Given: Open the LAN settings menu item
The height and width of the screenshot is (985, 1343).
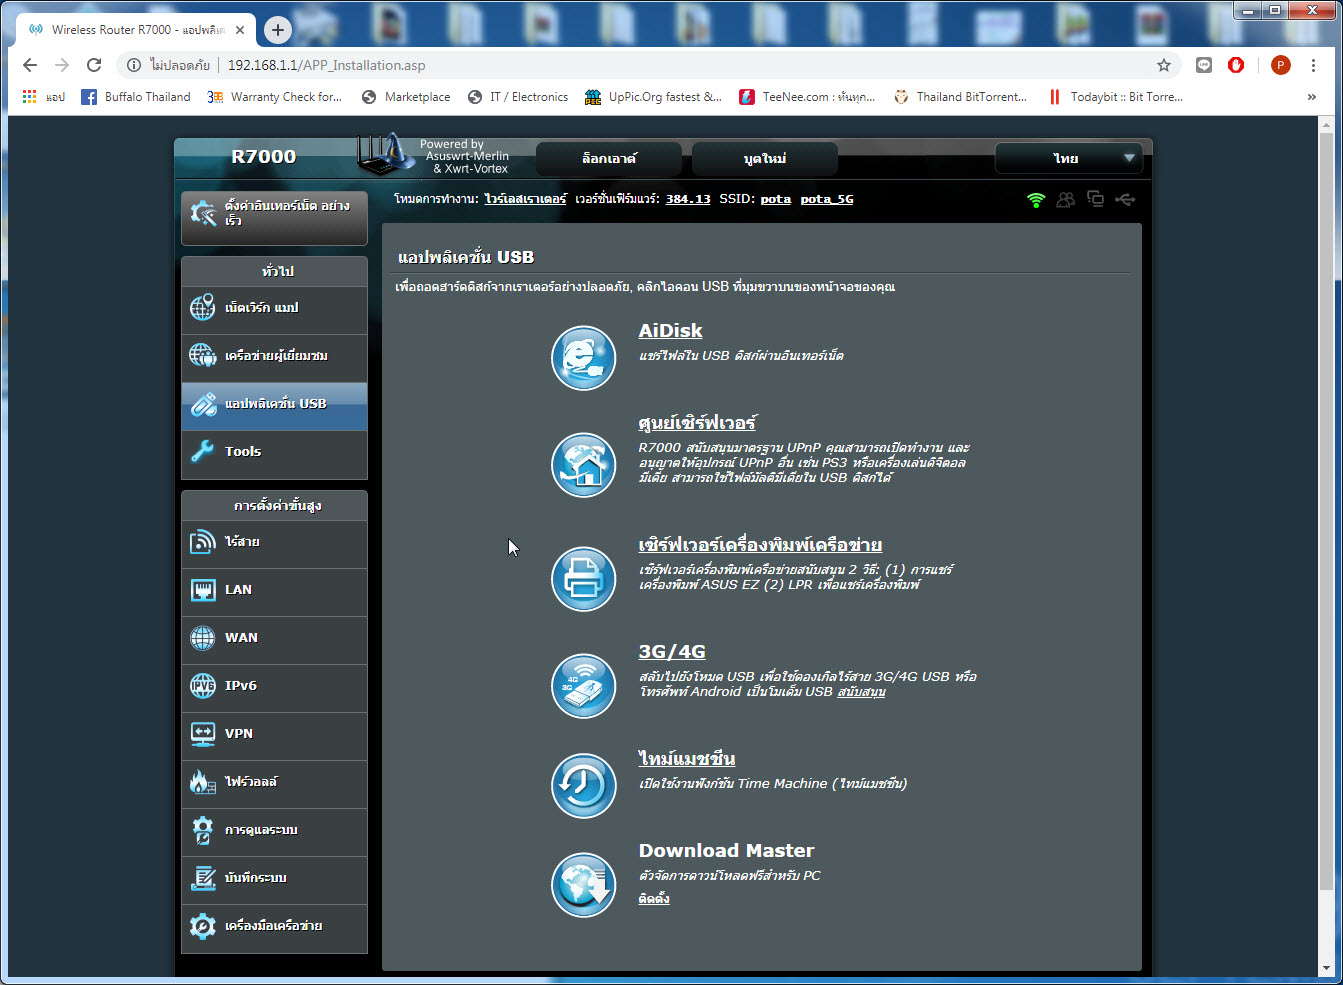Looking at the screenshot, I should click(x=274, y=590).
